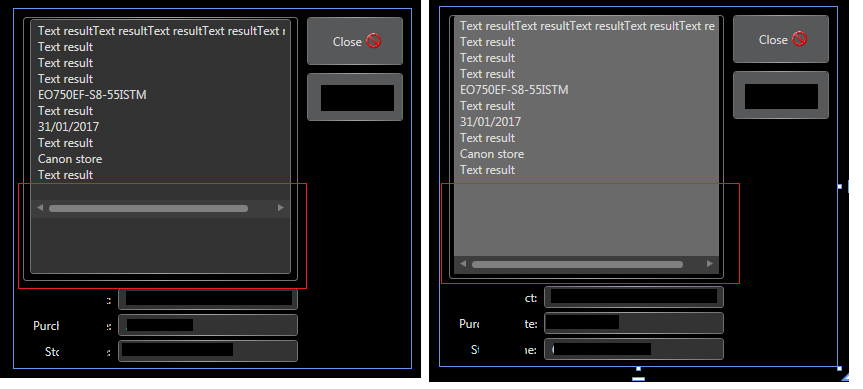Click right scroll arrow of right window's list
The height and width of the screenshot is (389, 863).
[x=710, y=264]
